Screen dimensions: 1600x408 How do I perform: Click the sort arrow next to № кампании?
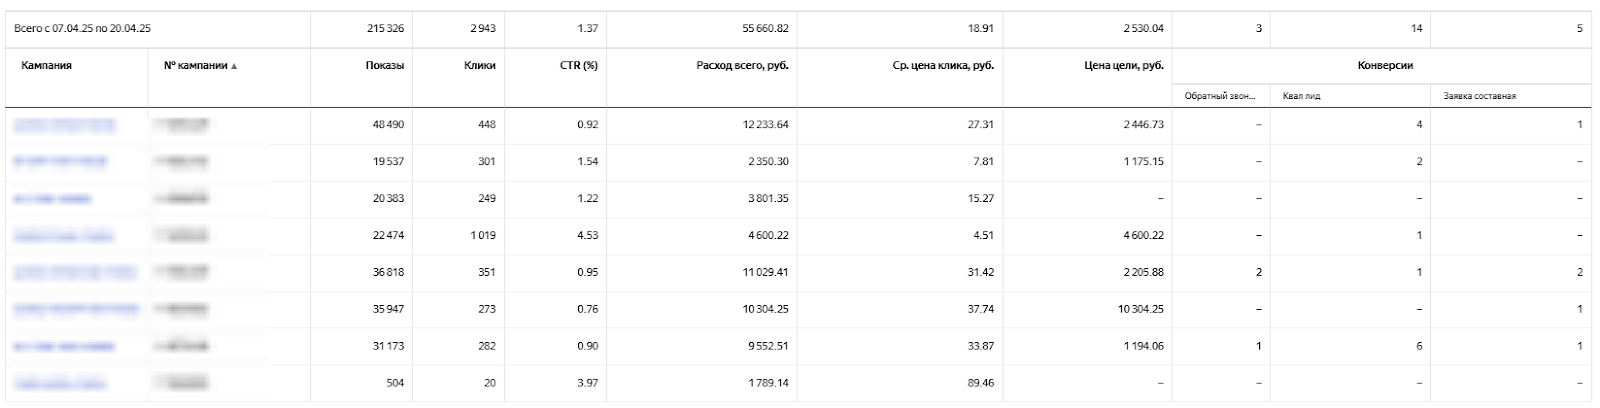(235, 67)
